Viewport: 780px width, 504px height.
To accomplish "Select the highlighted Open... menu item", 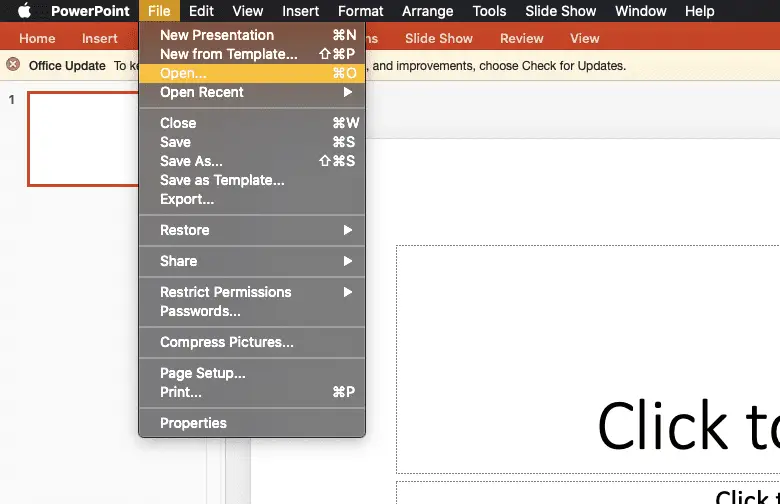I will click(252, 73).
